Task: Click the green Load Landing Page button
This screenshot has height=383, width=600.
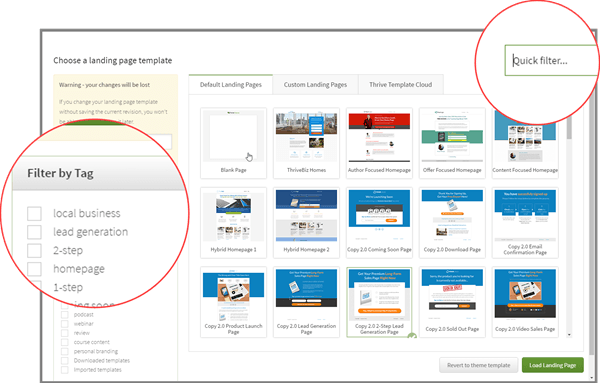Action: click(x=553, y=365)
